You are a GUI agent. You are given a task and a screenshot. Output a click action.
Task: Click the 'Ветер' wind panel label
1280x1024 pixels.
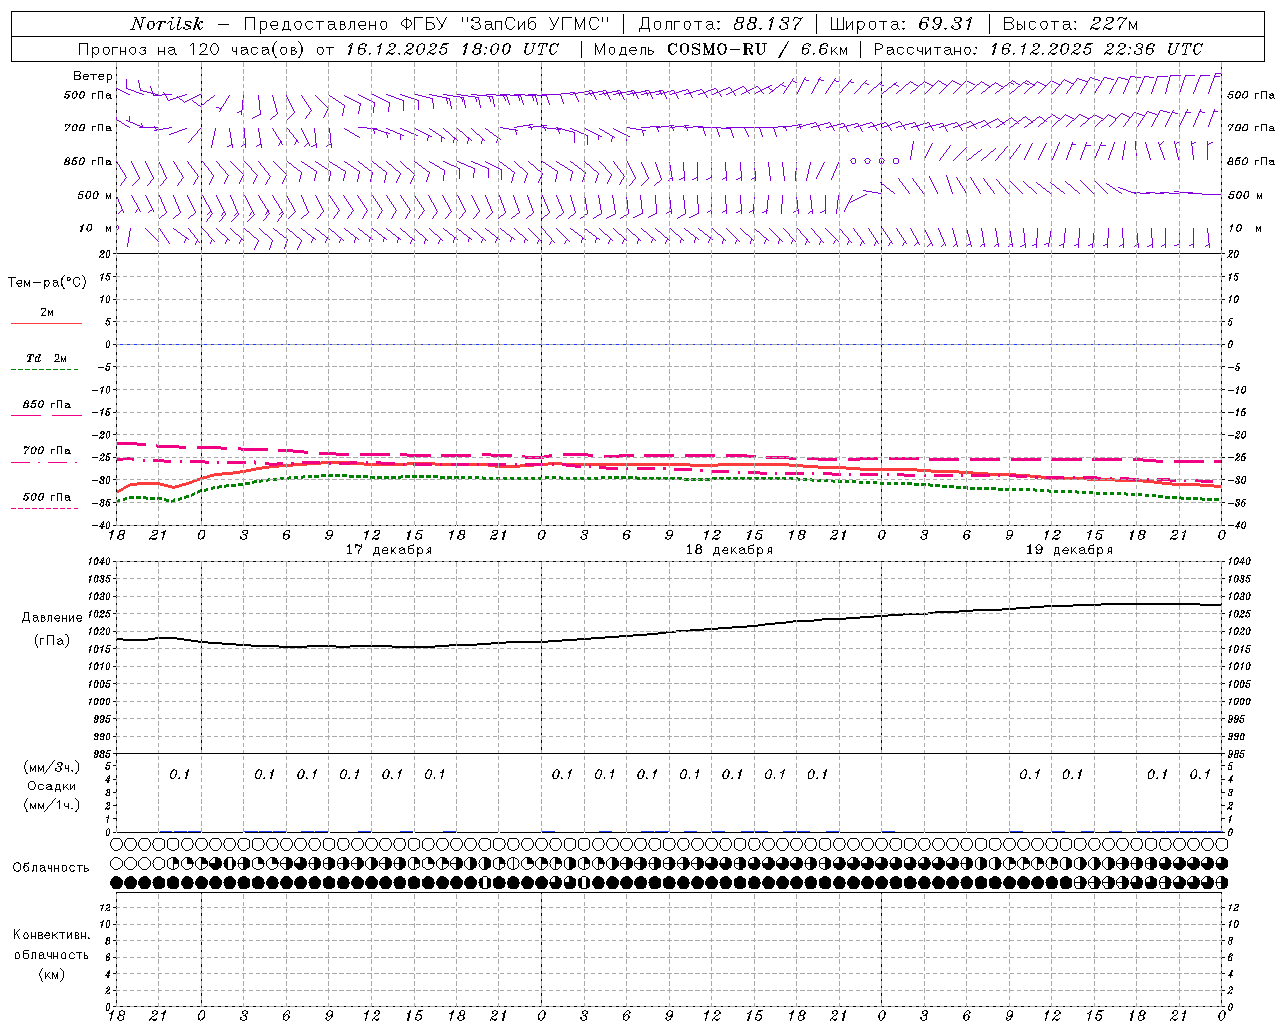pyautogui.click(x=93, y=76)
